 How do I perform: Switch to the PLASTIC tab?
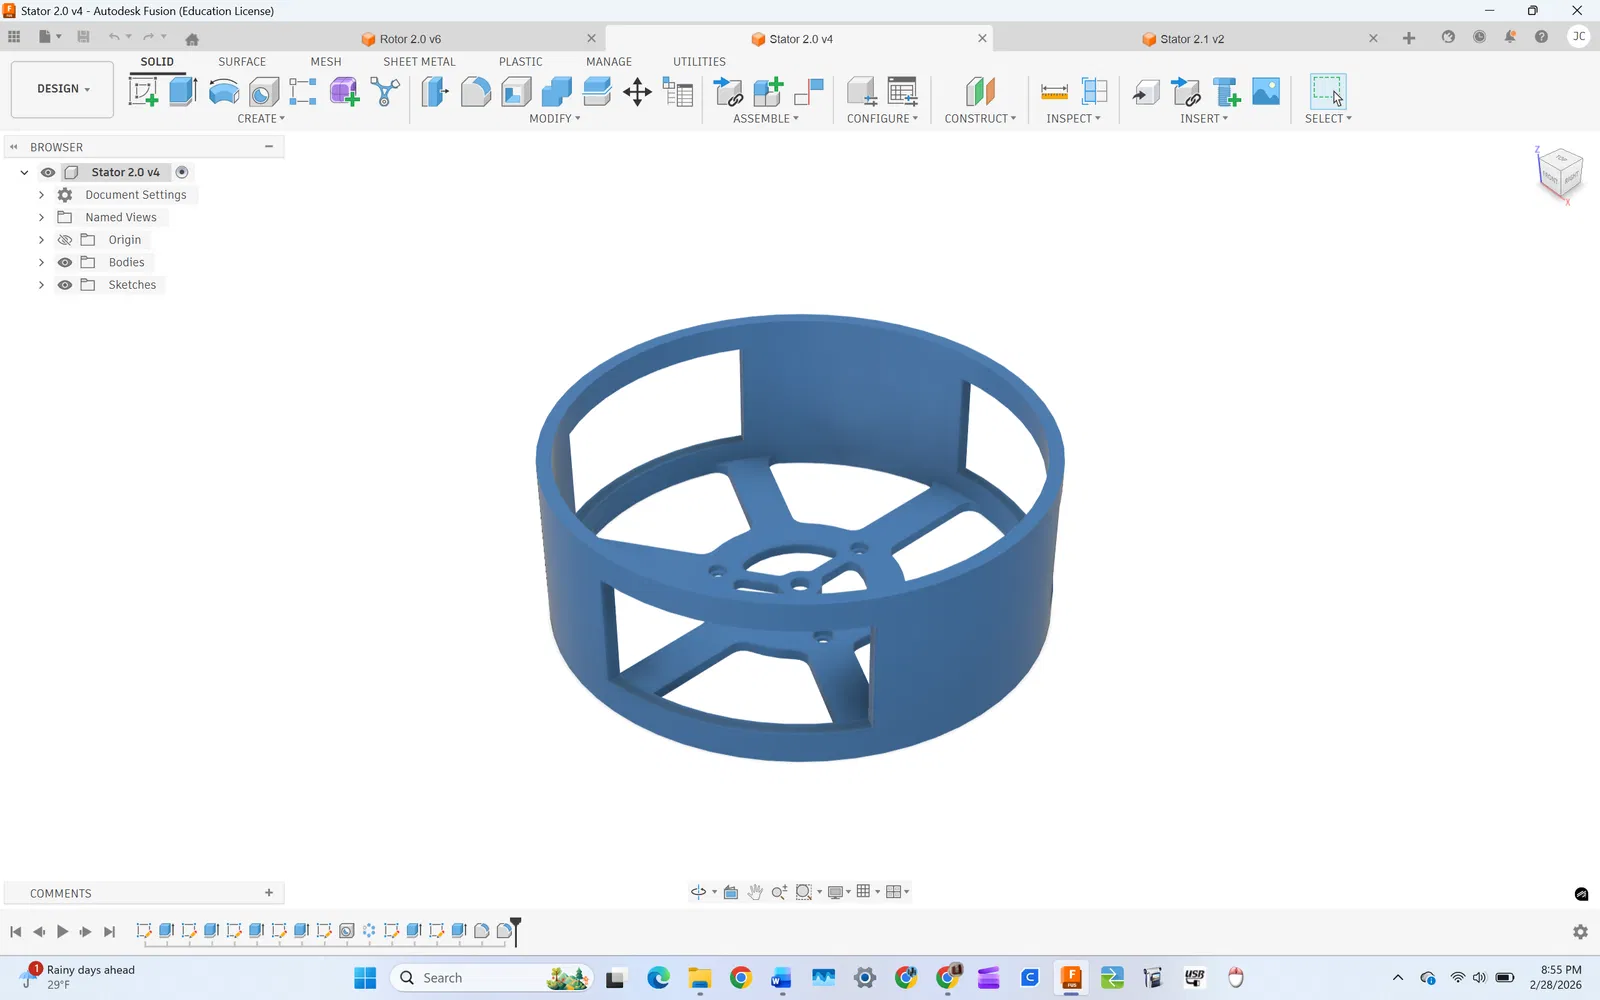click(x=521, y=62)
